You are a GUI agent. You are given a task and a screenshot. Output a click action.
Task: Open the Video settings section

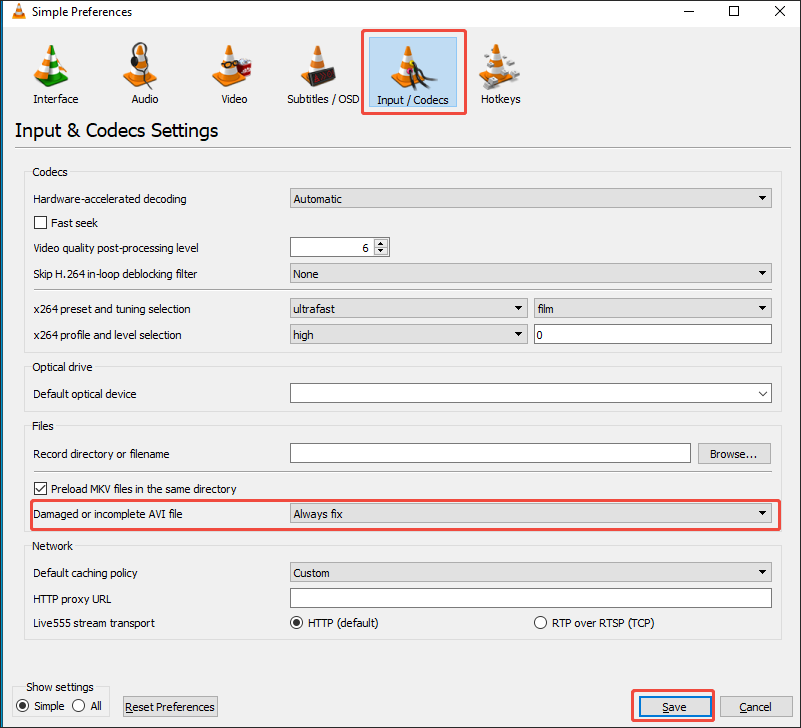pos(231,70)
